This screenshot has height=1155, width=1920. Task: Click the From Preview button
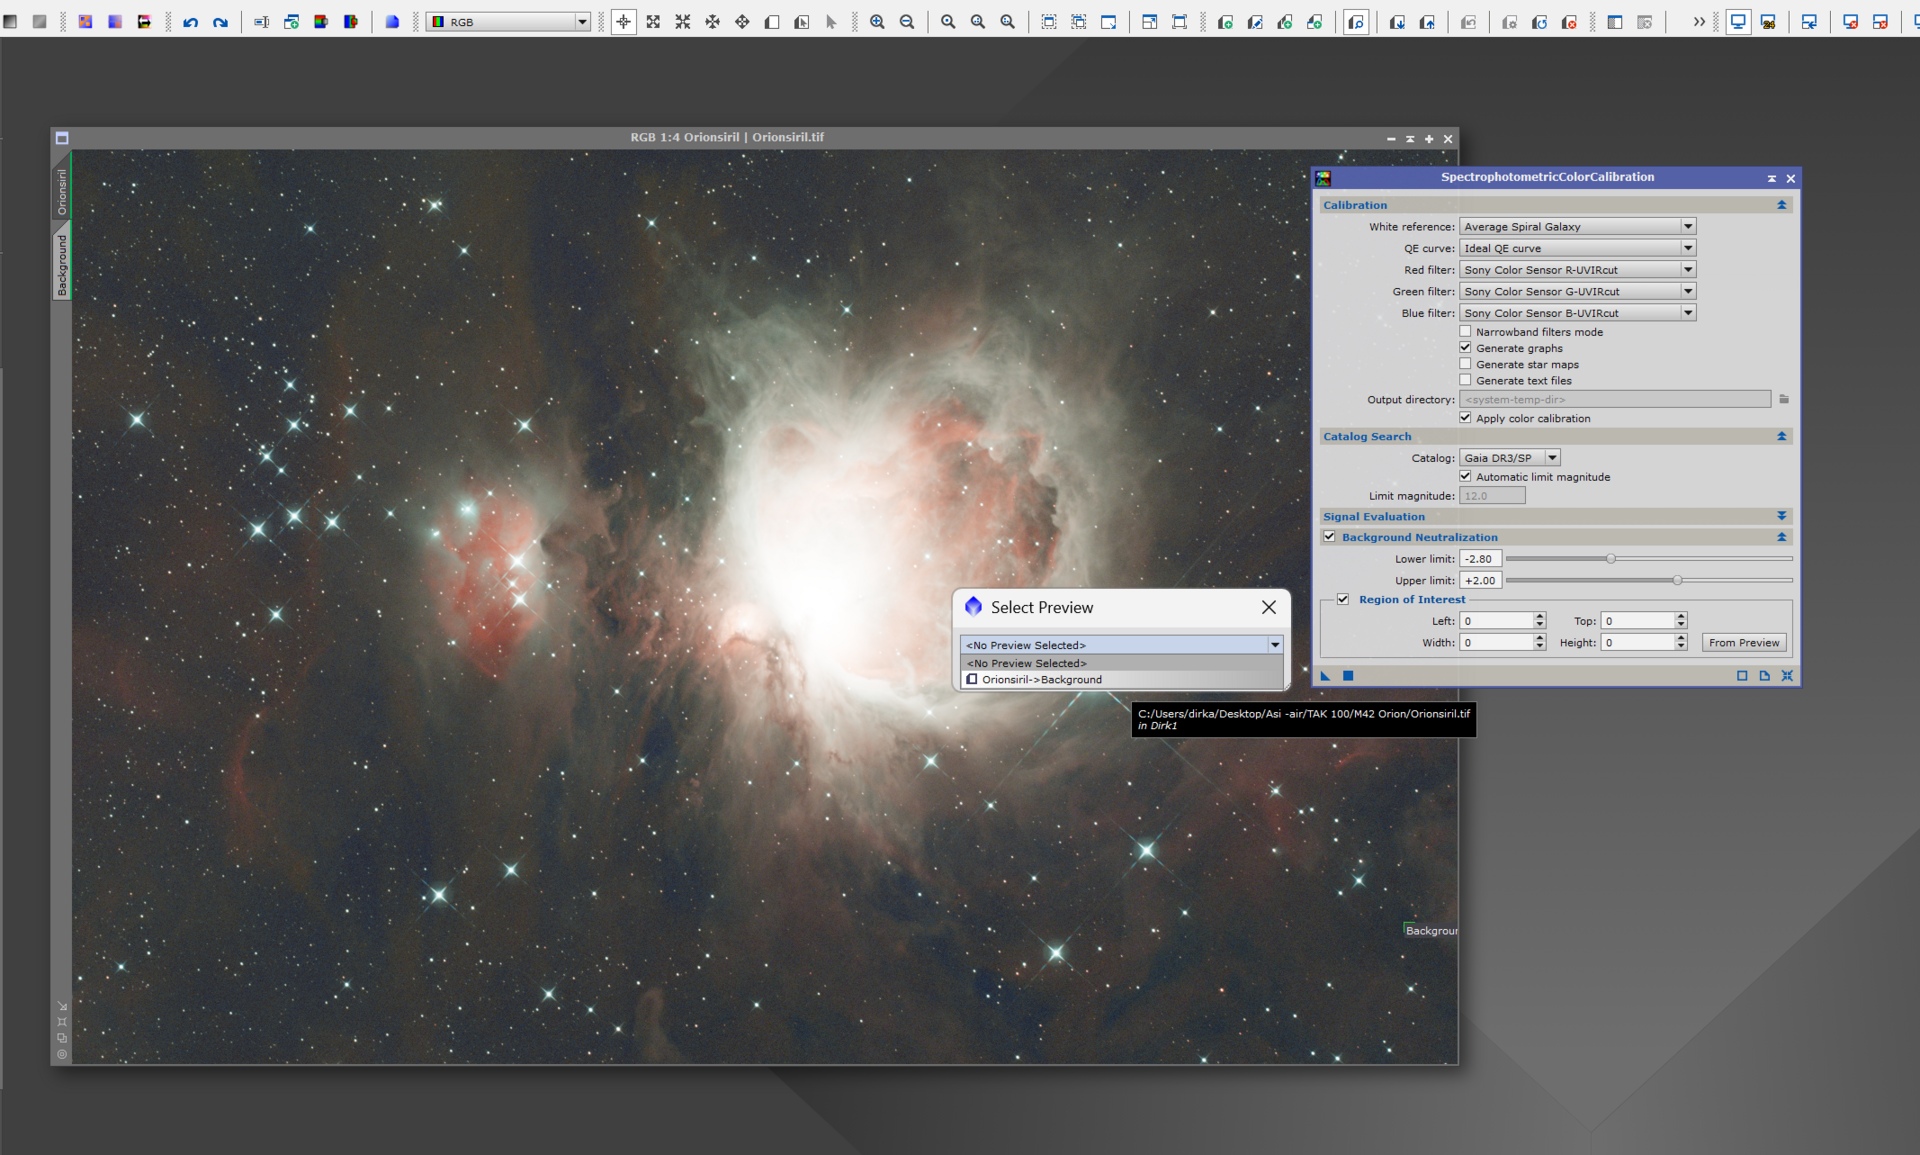[1744, 643]
